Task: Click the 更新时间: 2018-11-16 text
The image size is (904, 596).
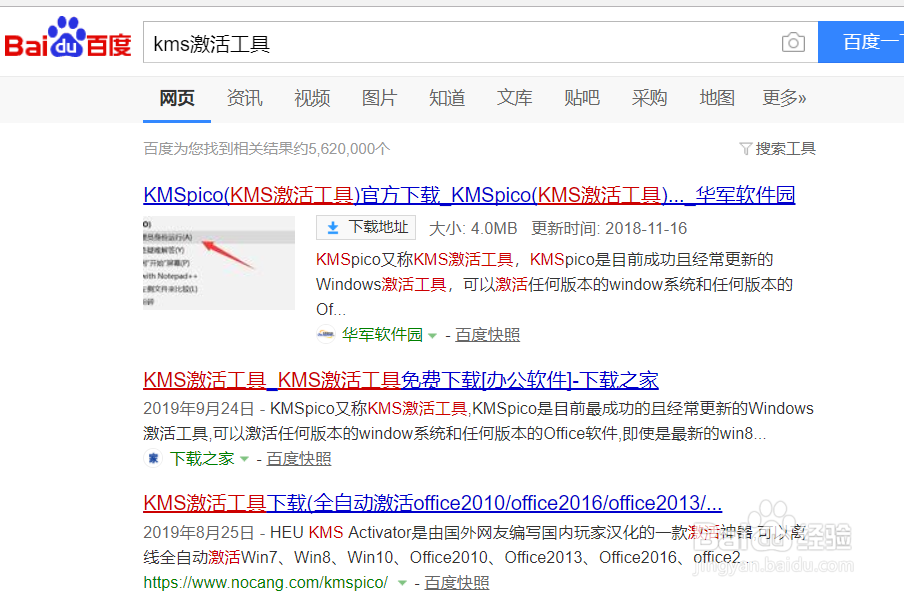Action: point(609,229)
